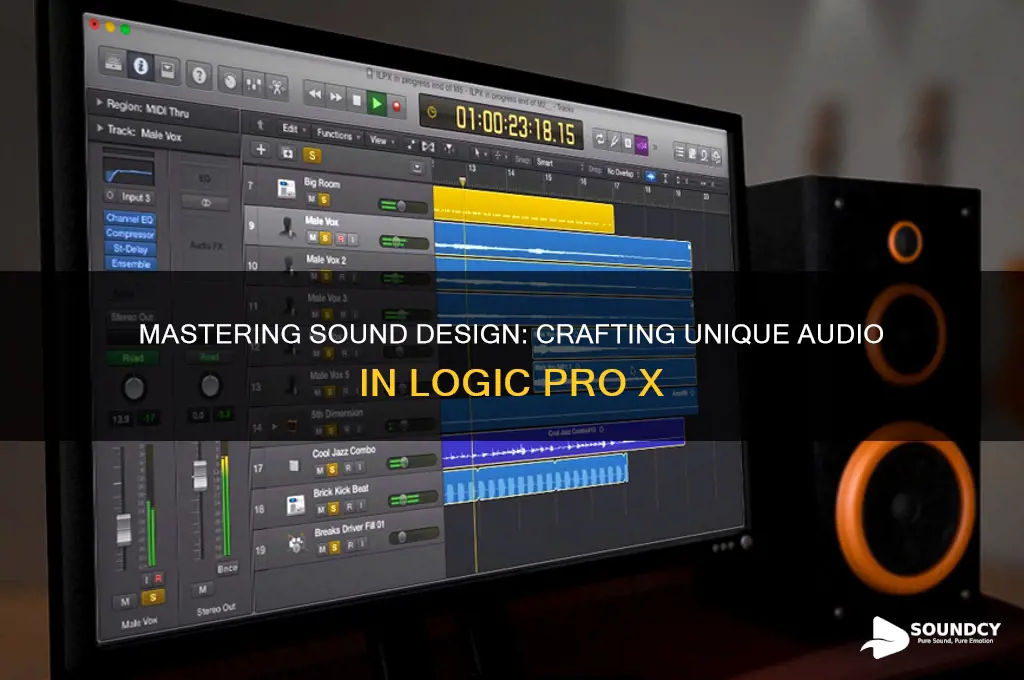This screenshot has width=1024, height=680.
Task: Click the Fast Forward transport button
Action: coord(336,97)
